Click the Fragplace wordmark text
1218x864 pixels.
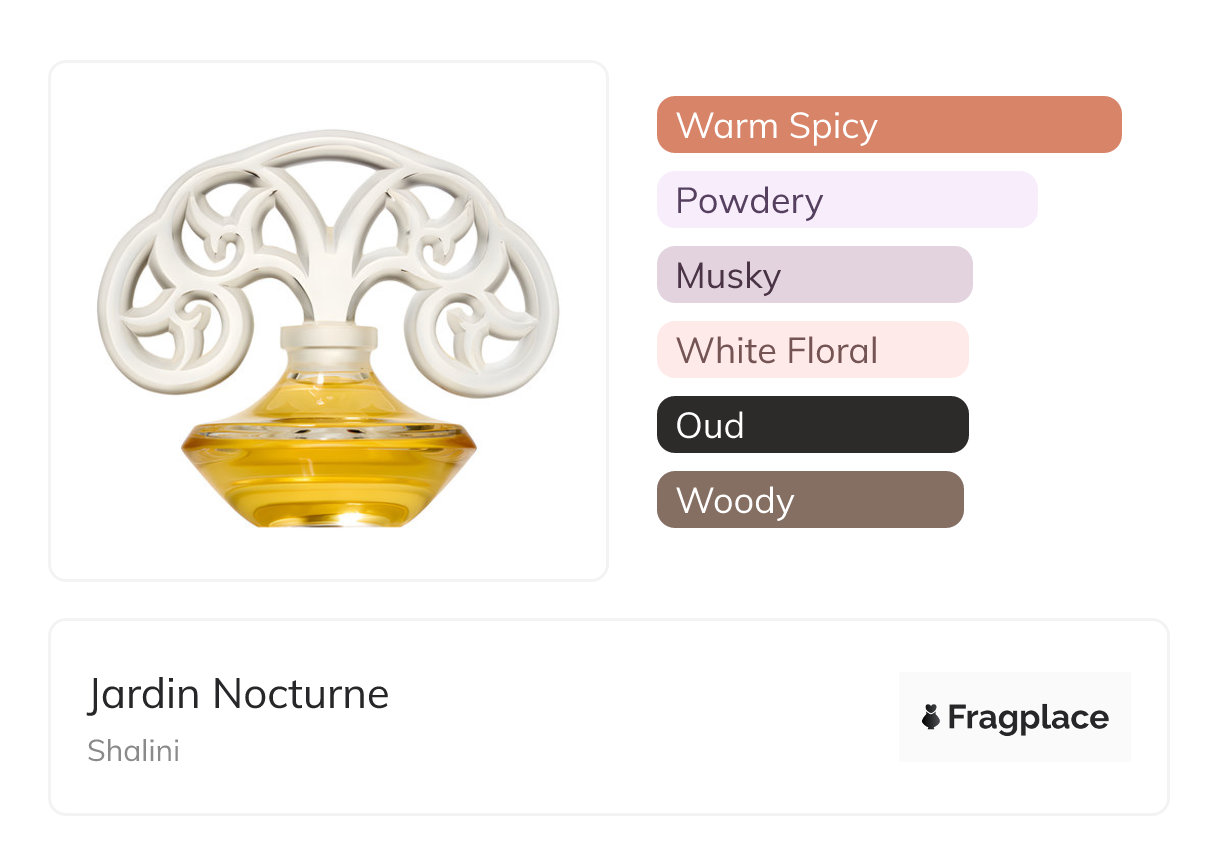tap(1028, 717)
